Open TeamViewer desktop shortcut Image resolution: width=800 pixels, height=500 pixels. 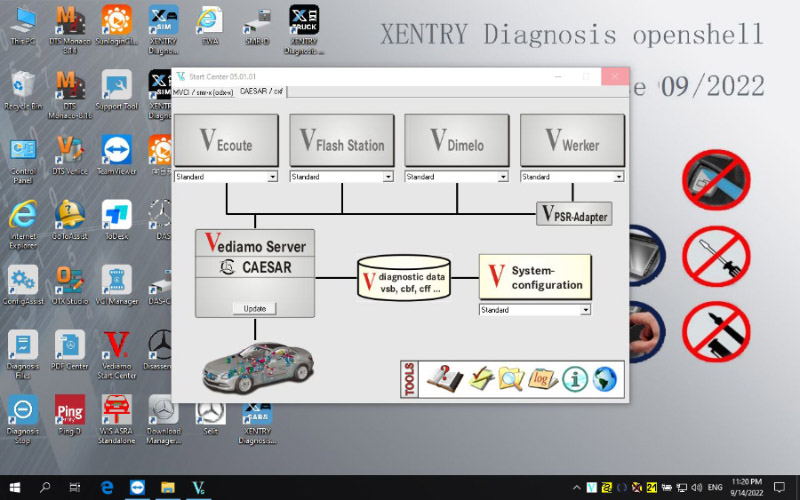pos(117,157)
